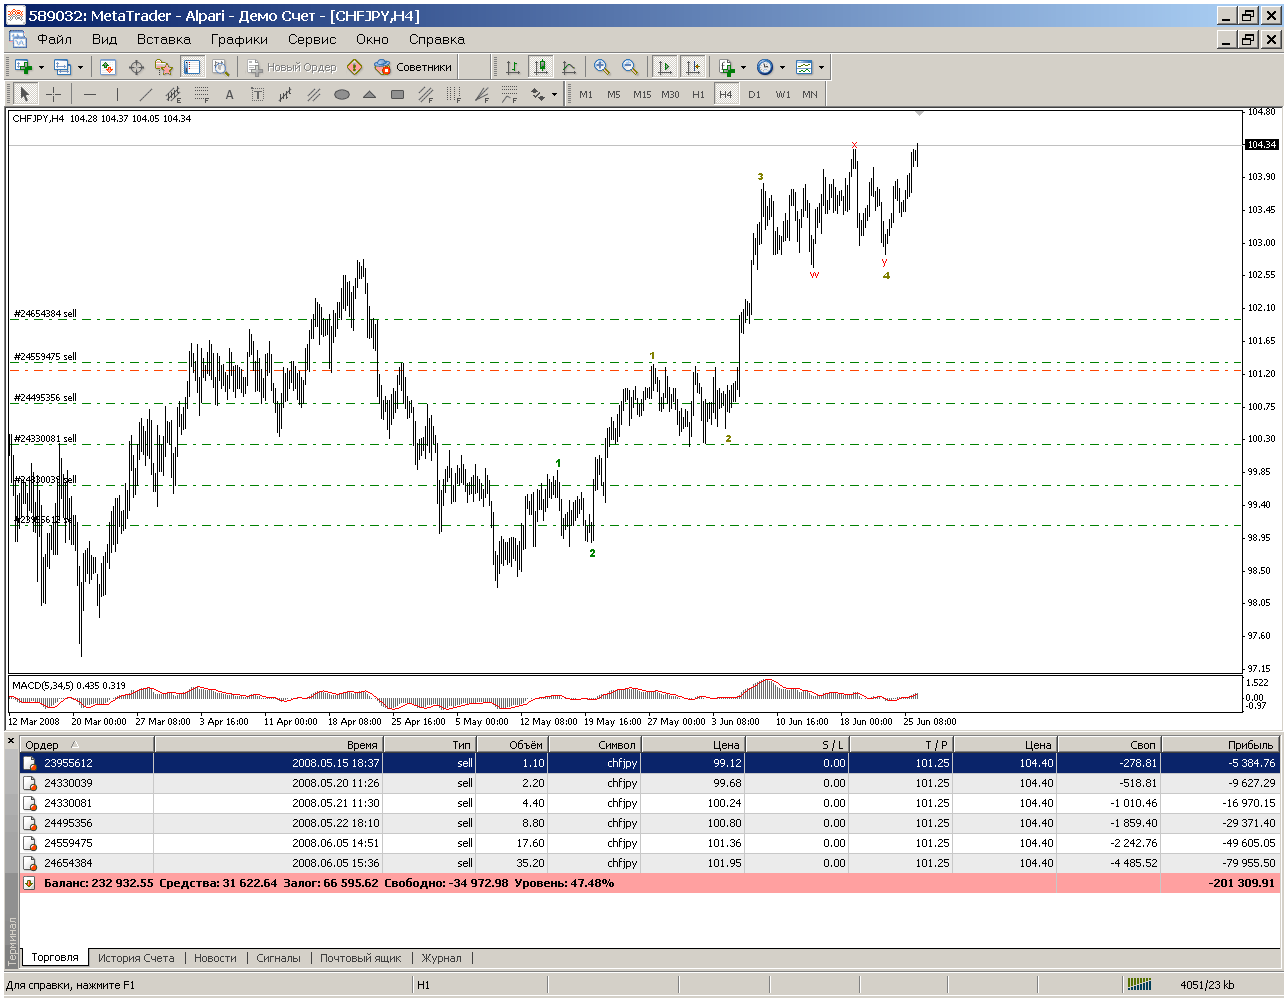Viewport: 1288px width, 998px height.
Task: Open the Справка menu
Action: [437, 39]
